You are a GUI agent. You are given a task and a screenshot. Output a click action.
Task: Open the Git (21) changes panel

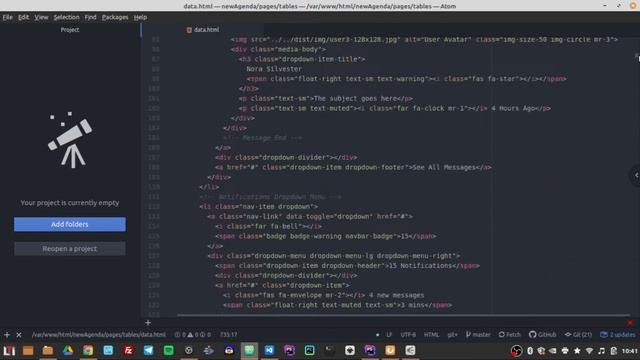tap(578, 335)
